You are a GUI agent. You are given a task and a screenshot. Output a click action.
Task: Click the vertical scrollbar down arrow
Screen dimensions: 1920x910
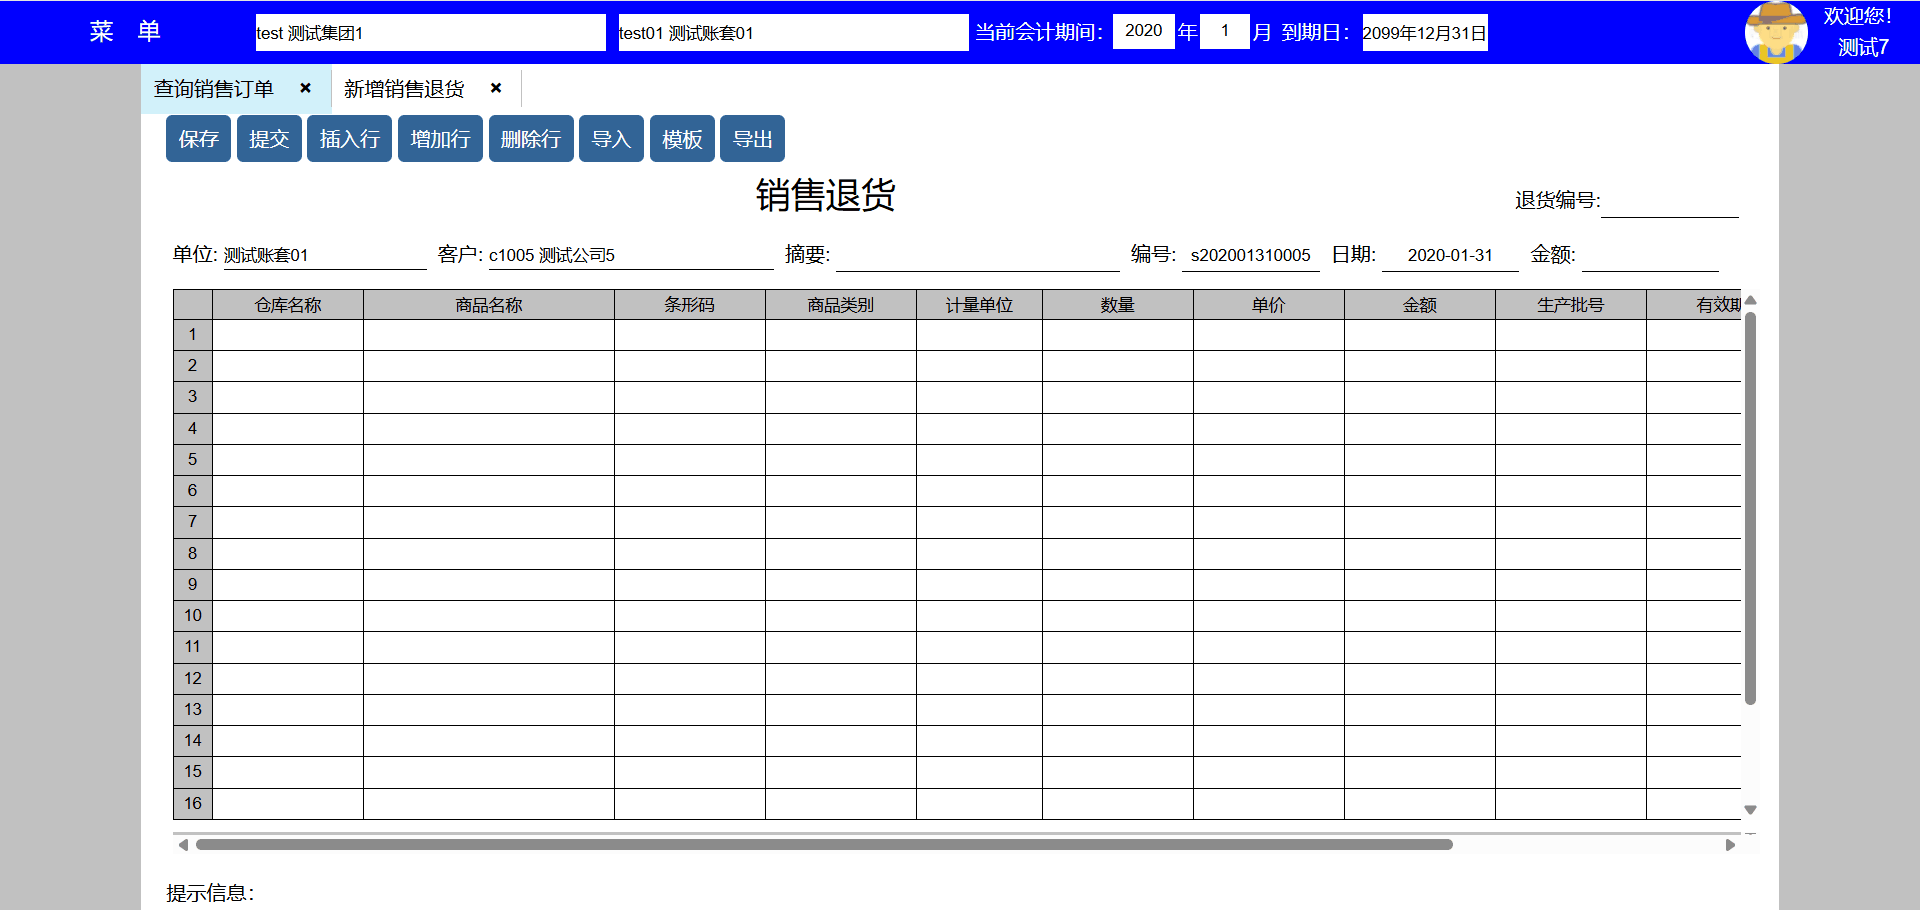(1750, 810)
